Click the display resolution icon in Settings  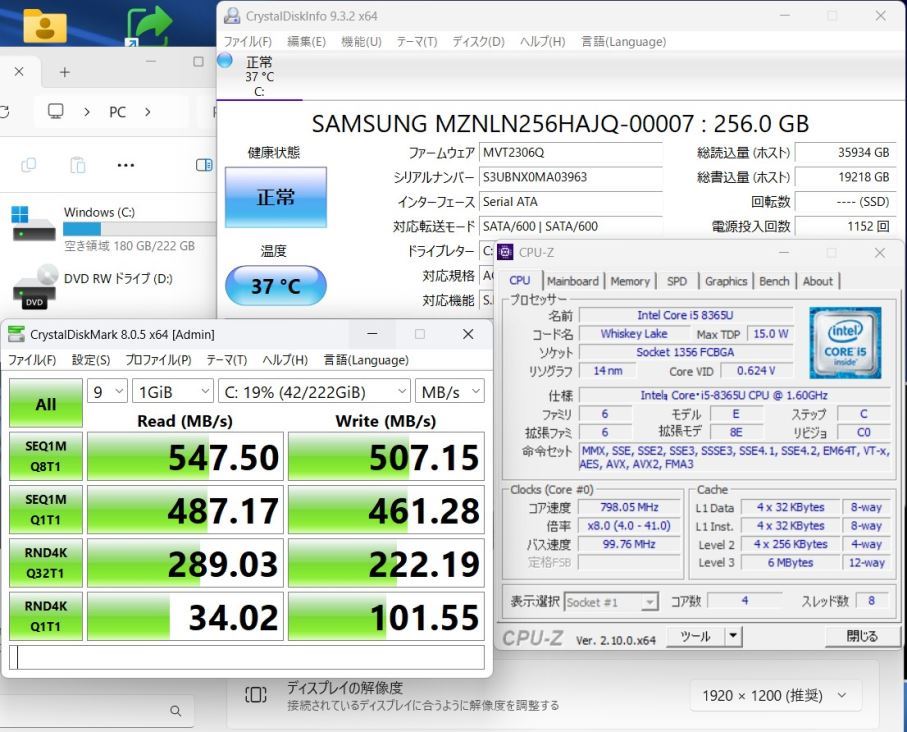tap(256, 694)
